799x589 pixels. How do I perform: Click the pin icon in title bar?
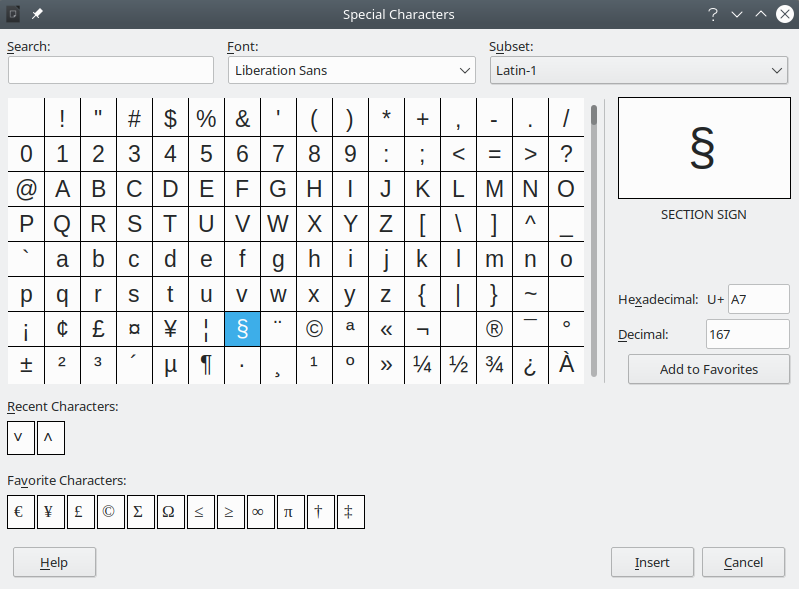[37, 14]
